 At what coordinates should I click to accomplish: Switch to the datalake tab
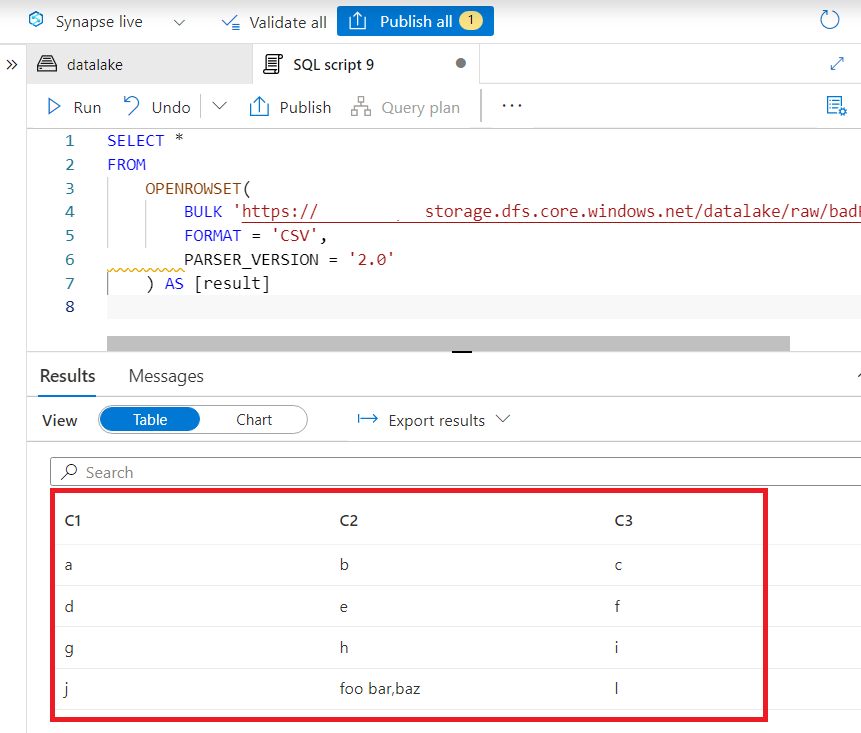pos(139,64)
